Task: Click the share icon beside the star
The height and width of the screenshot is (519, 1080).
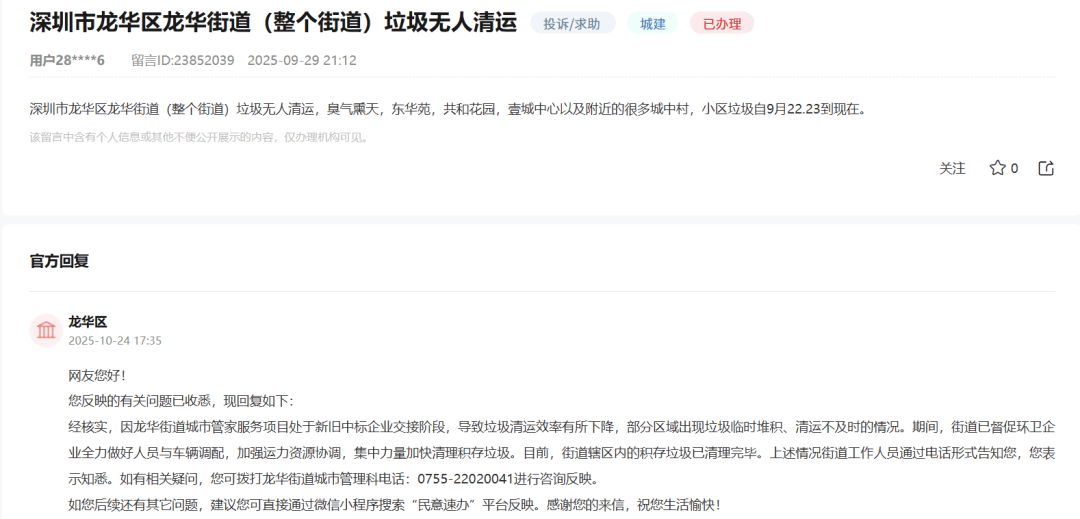Action: (x=1046, y=168)
